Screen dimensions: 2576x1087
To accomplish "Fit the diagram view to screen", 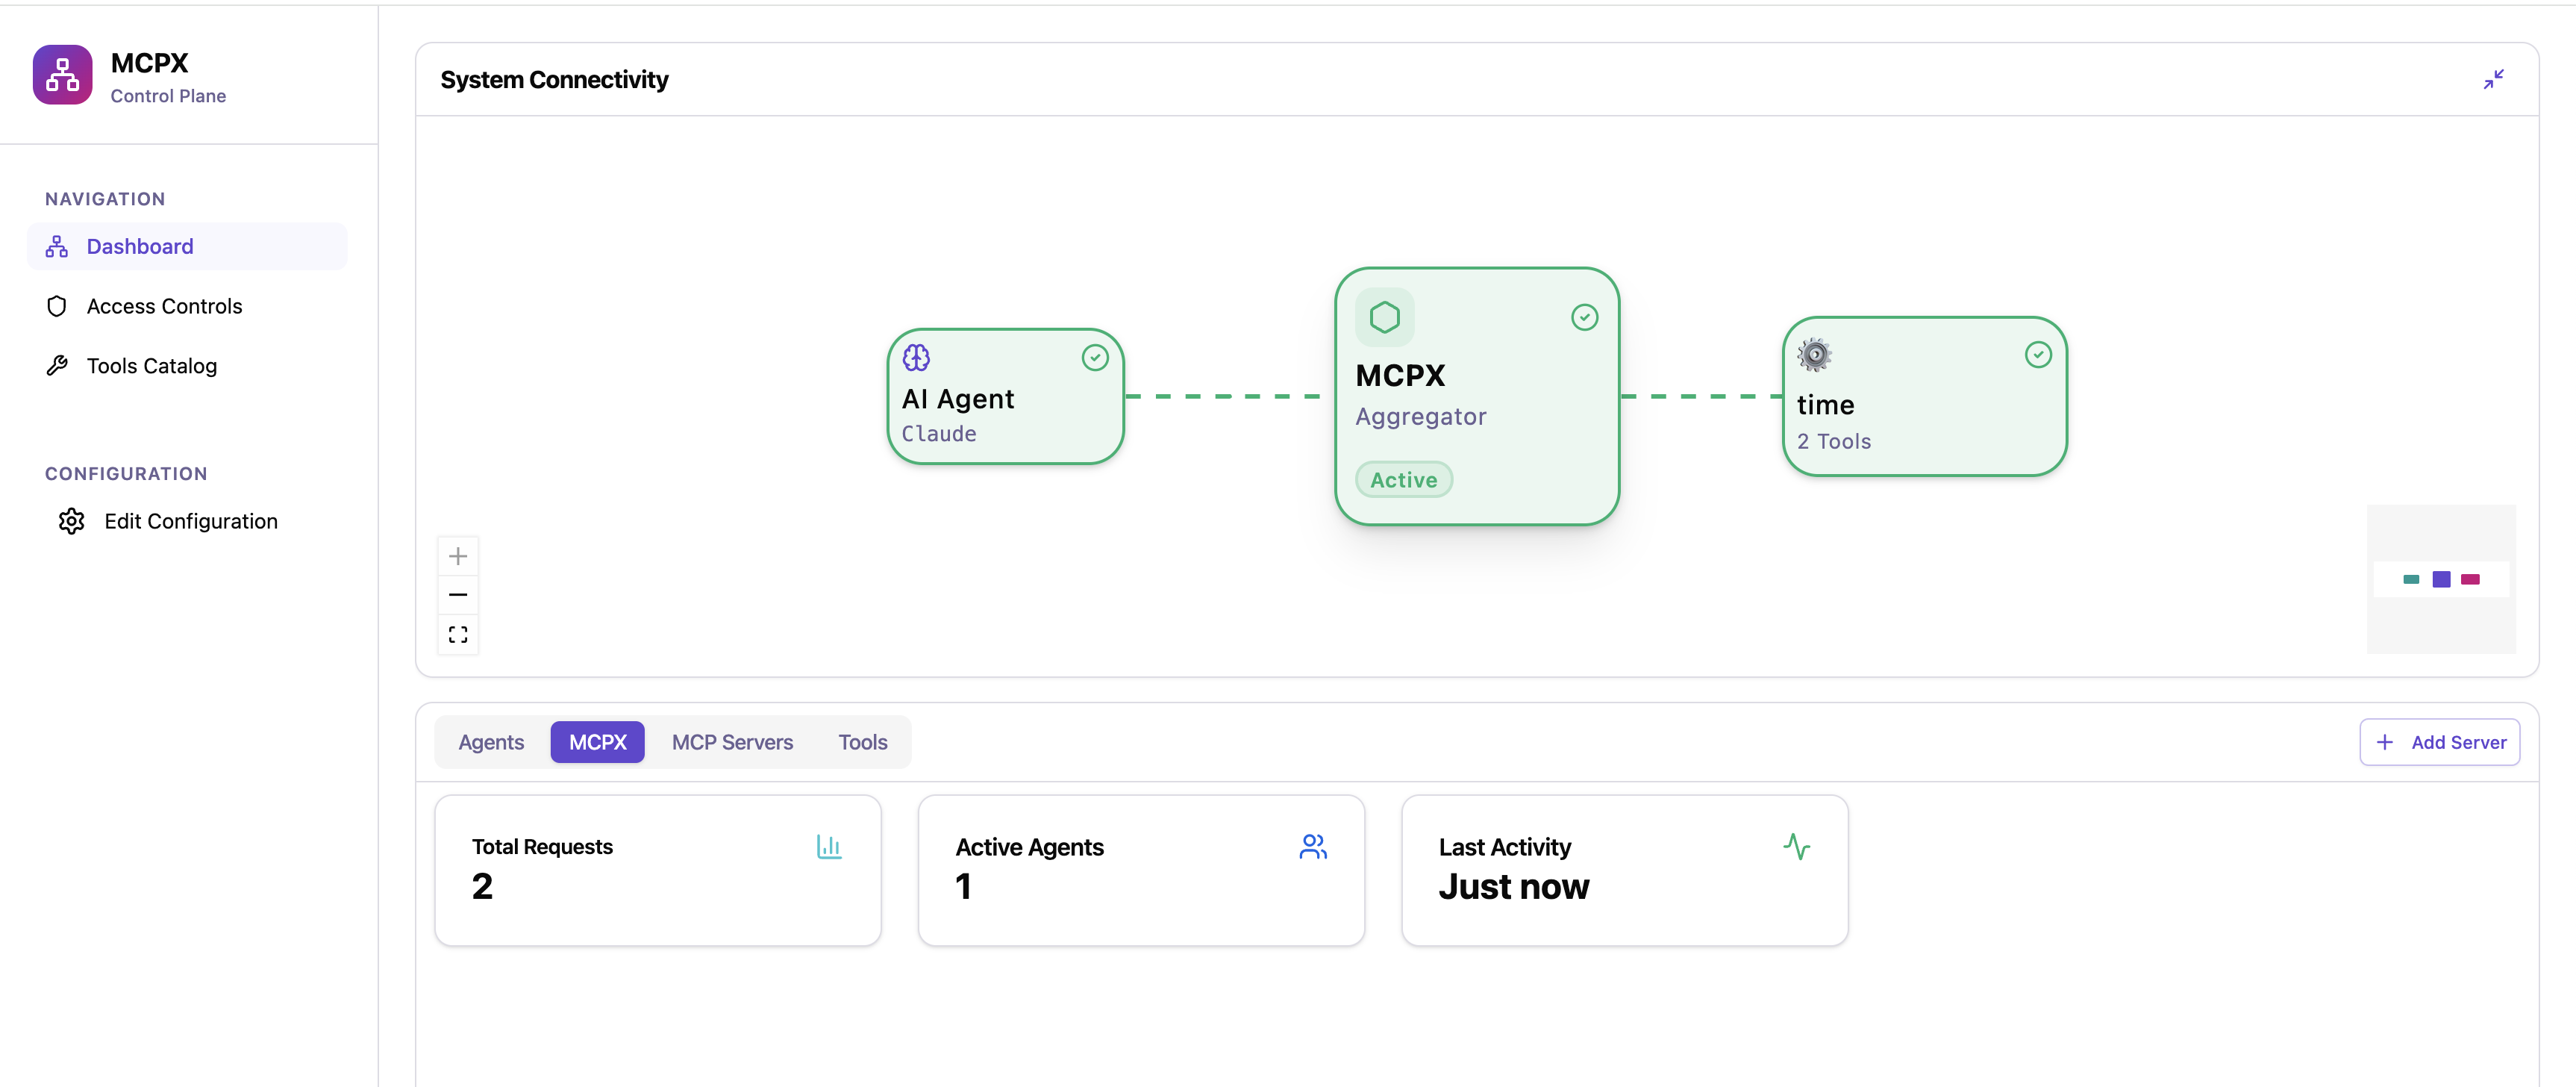I will click(458, 635).
